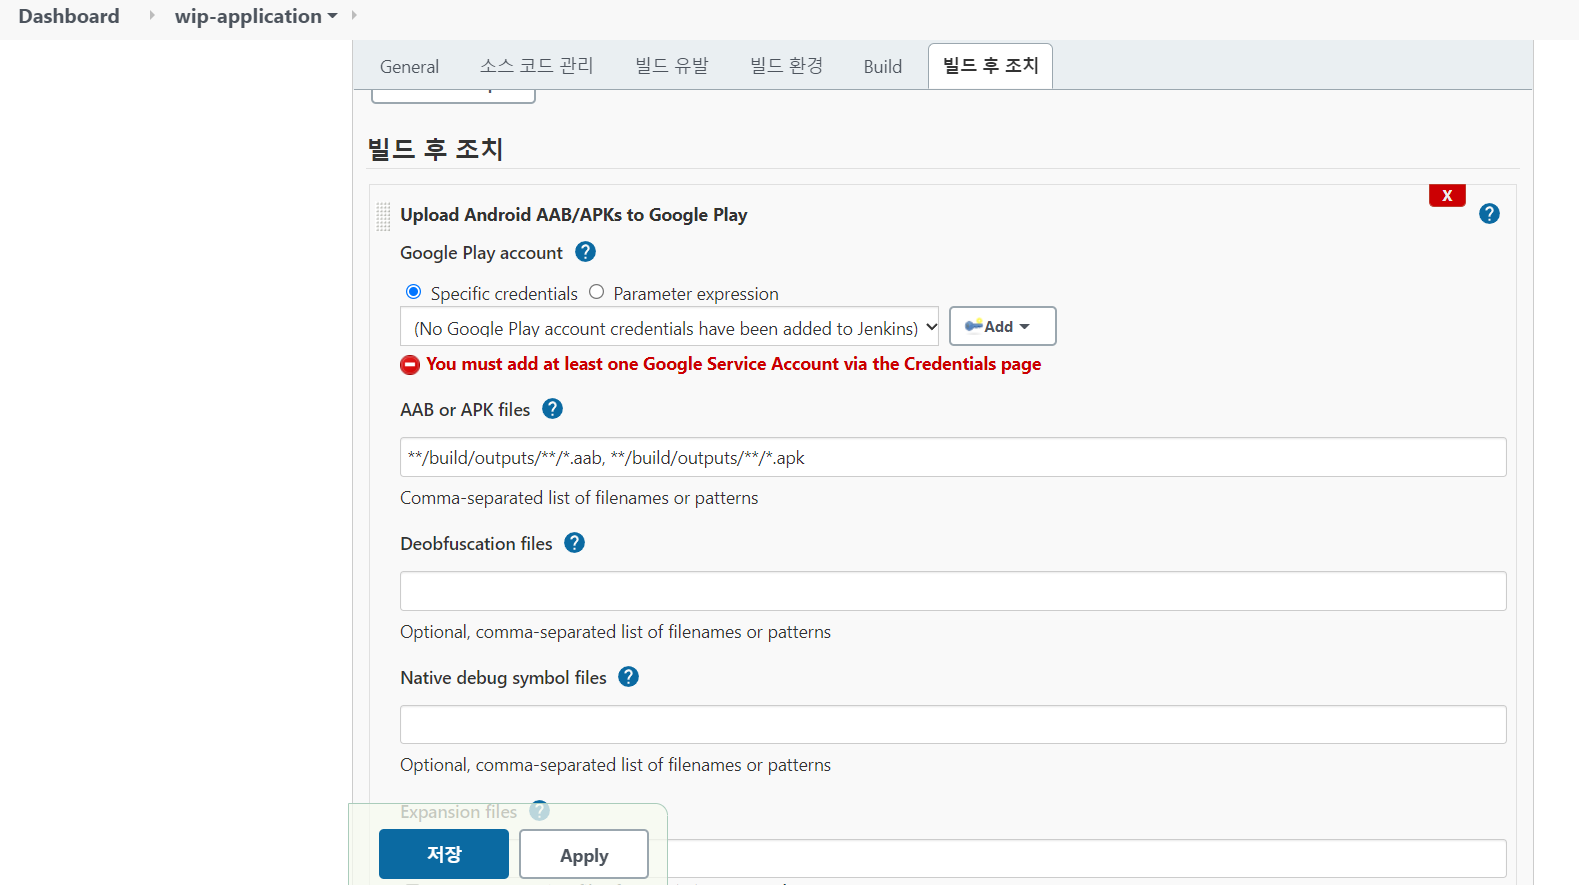This screenshot has height=885, width=1579.
Task: Grab the drag handle of Upload Android step
Action: (383, 216)
